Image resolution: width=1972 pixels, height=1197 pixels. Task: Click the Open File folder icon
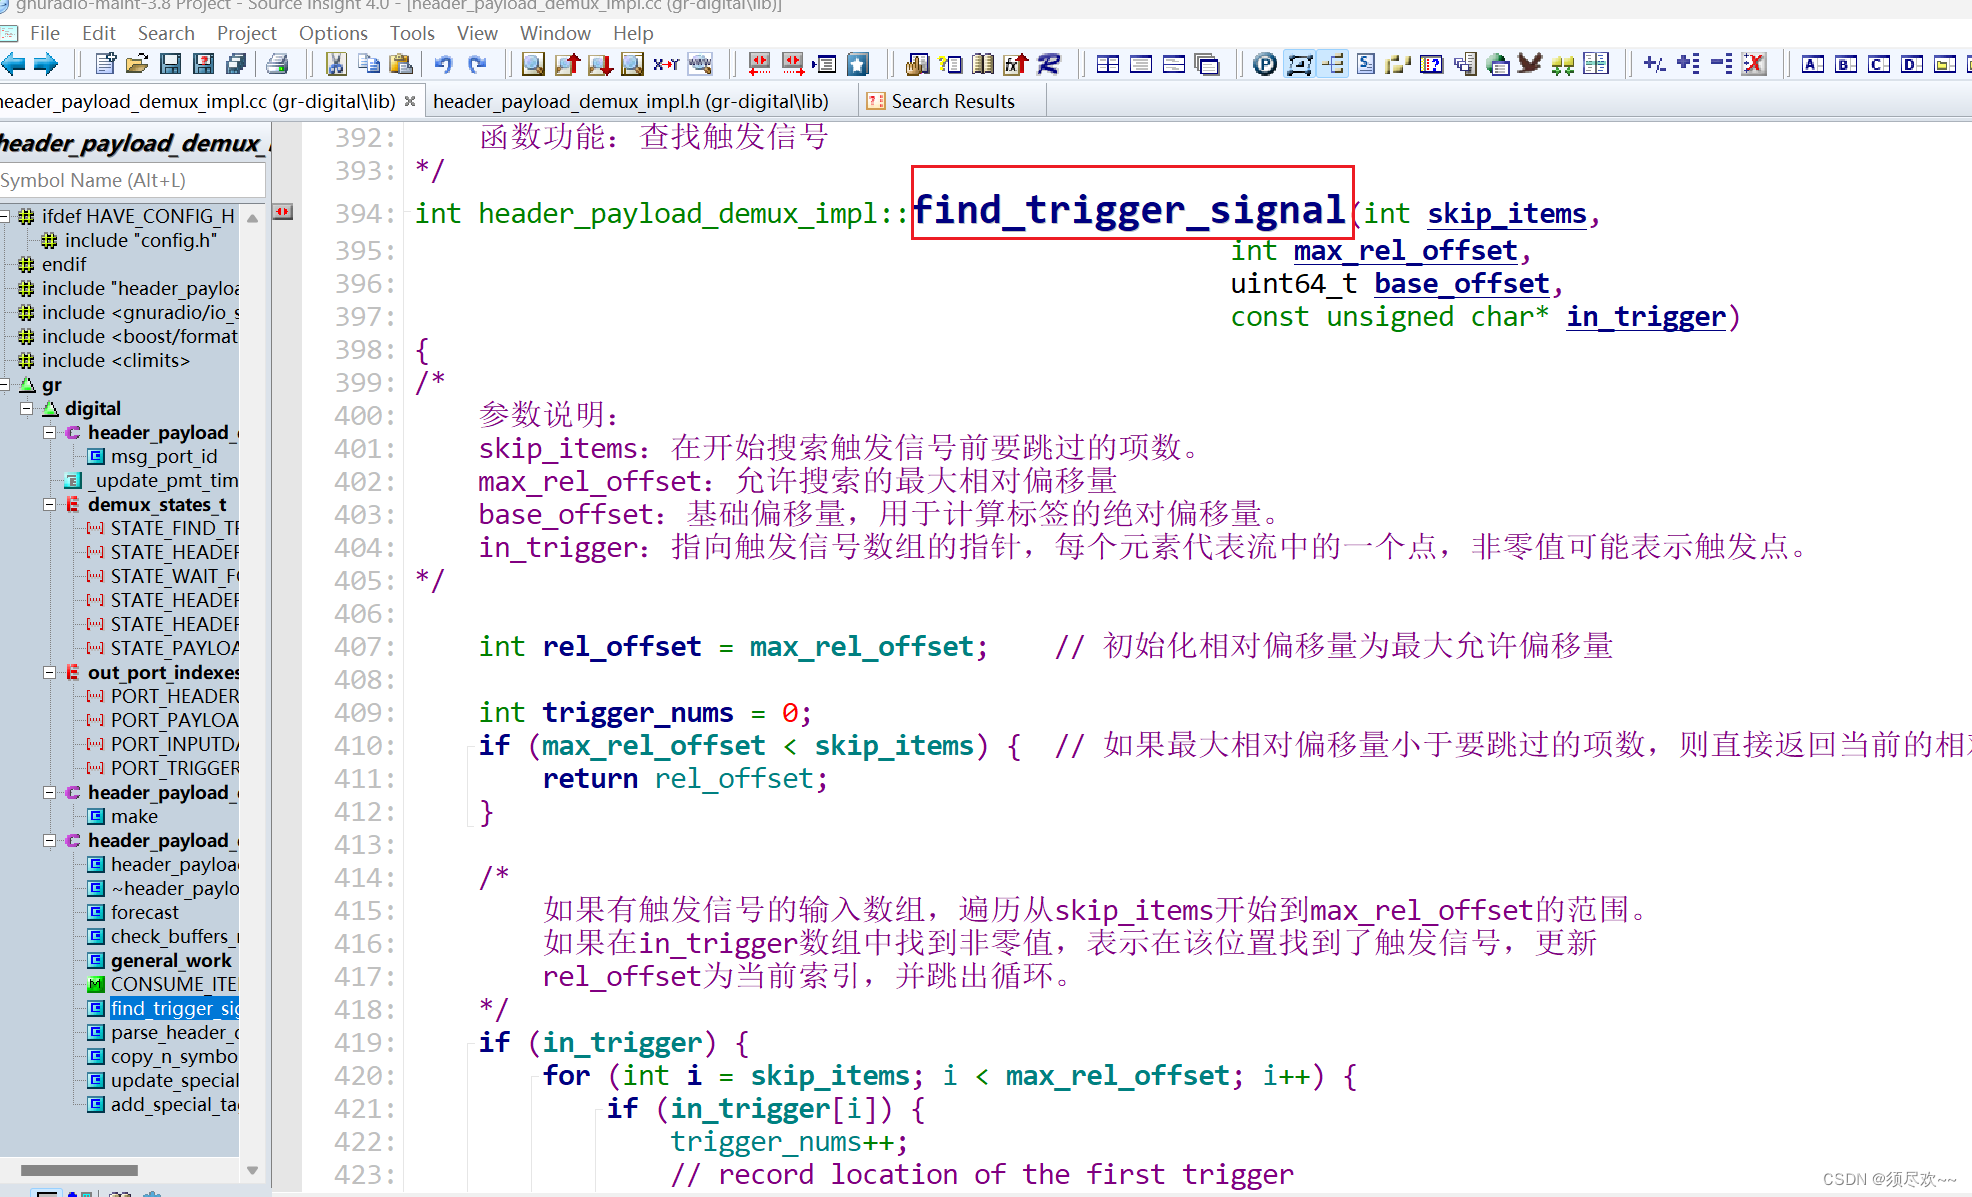click(137, 65)
